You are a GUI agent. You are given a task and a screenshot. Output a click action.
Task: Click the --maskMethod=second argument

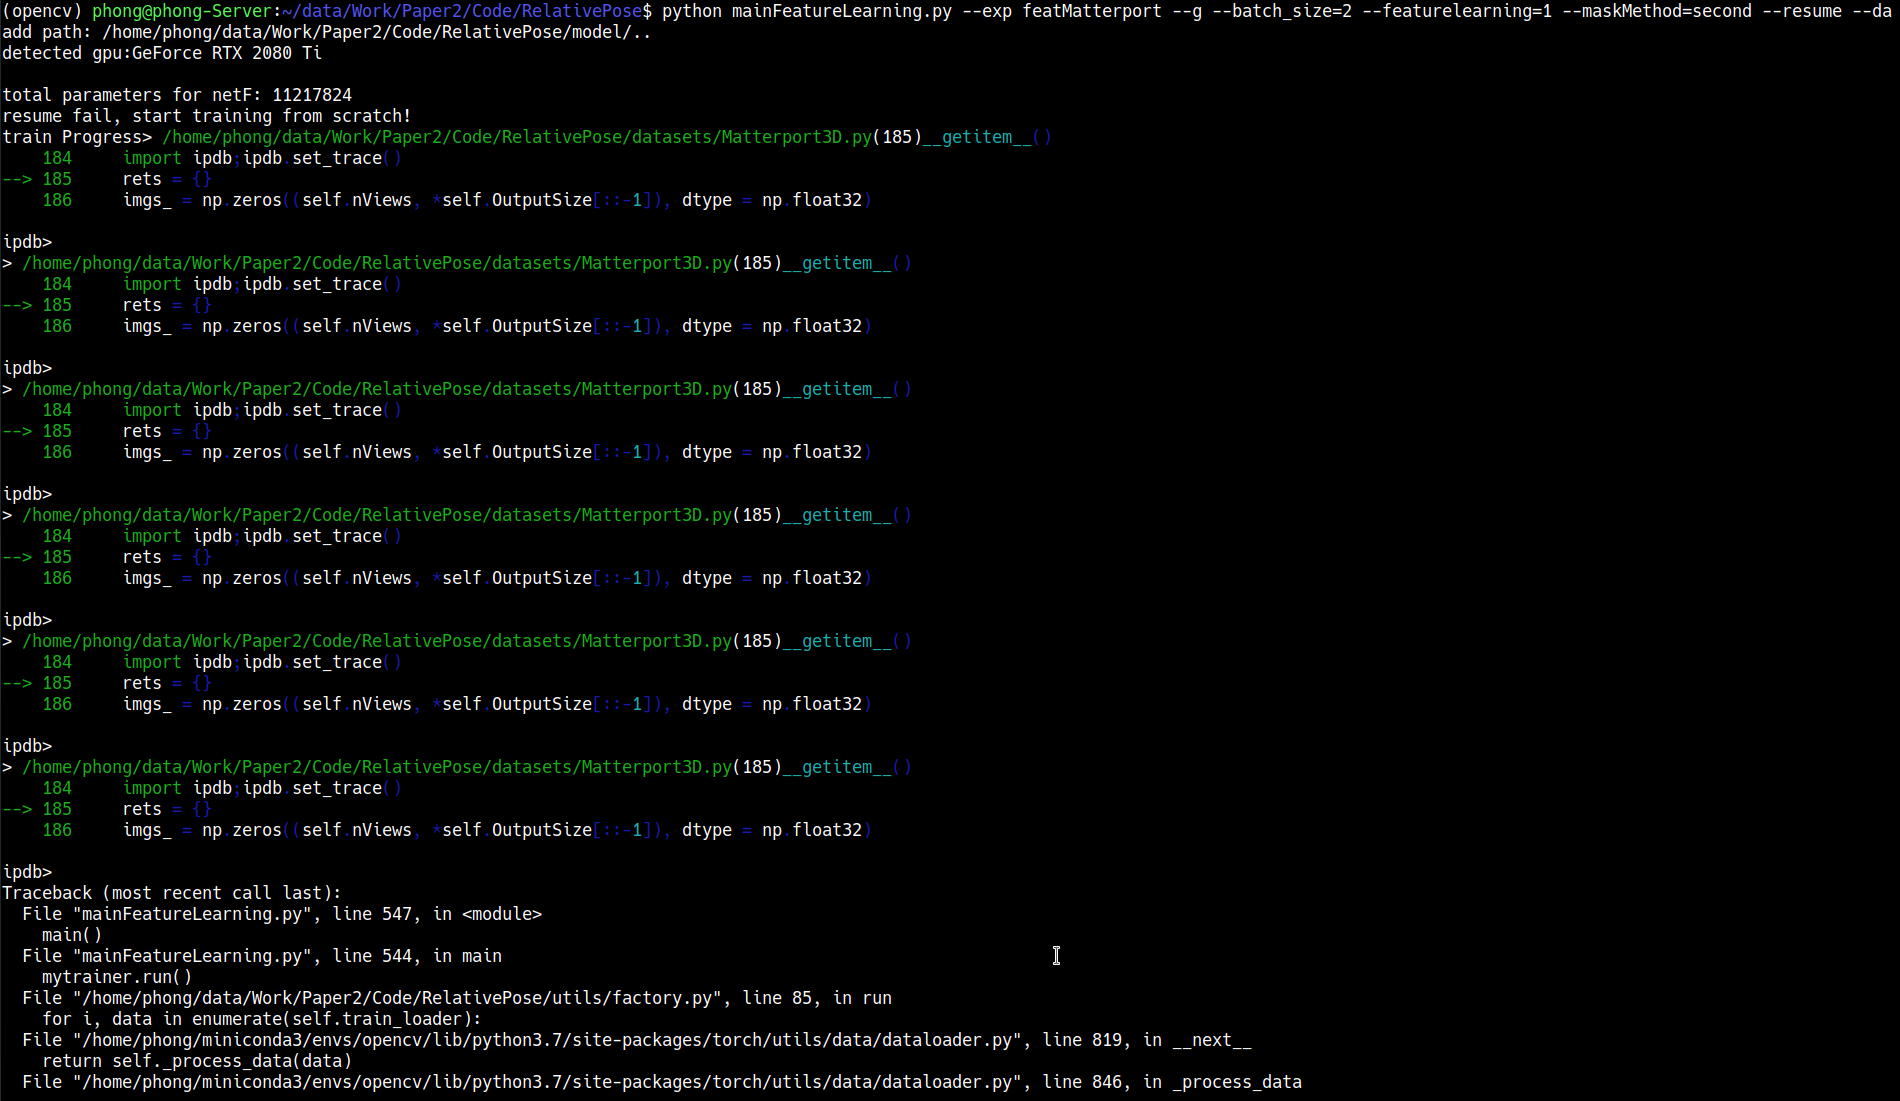tap(1657, 11)
